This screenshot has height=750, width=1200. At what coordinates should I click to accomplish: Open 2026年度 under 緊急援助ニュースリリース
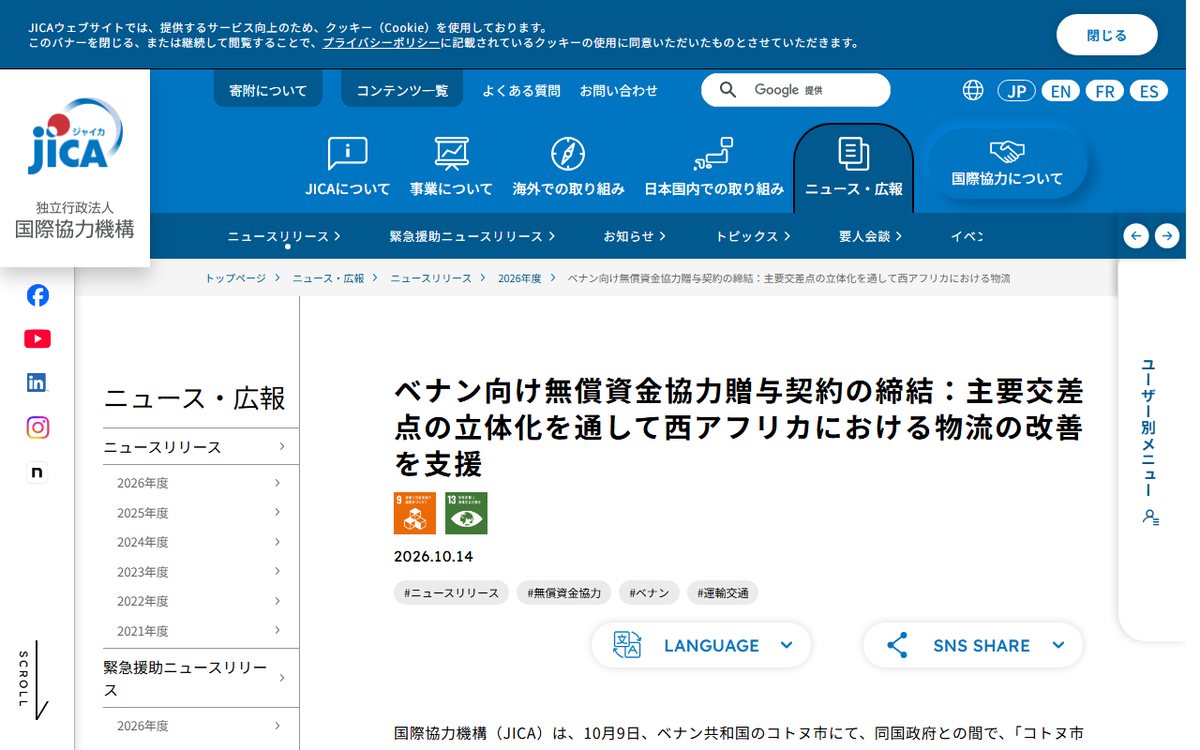201,726
